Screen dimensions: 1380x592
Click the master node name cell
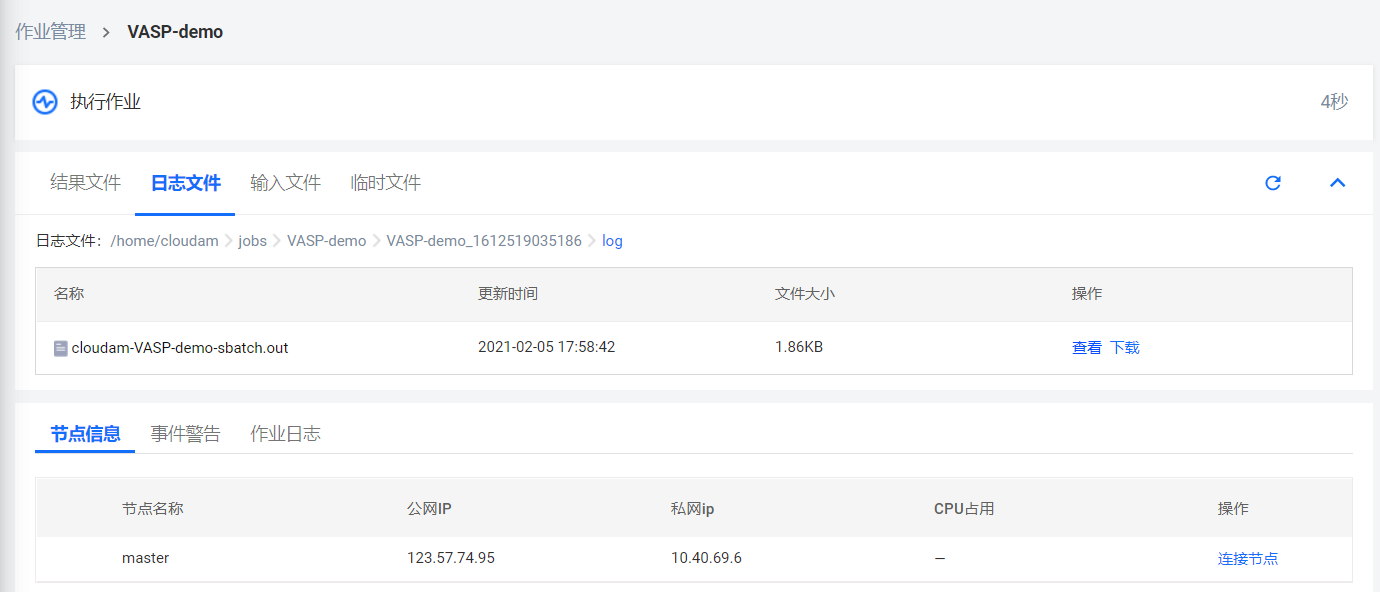click(145, 558)
